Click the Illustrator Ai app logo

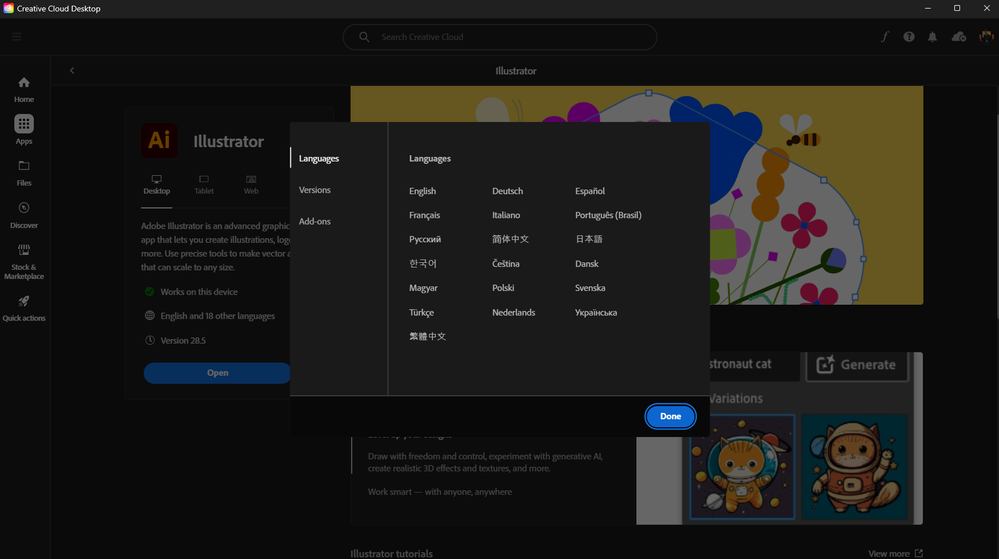[159, 140]
